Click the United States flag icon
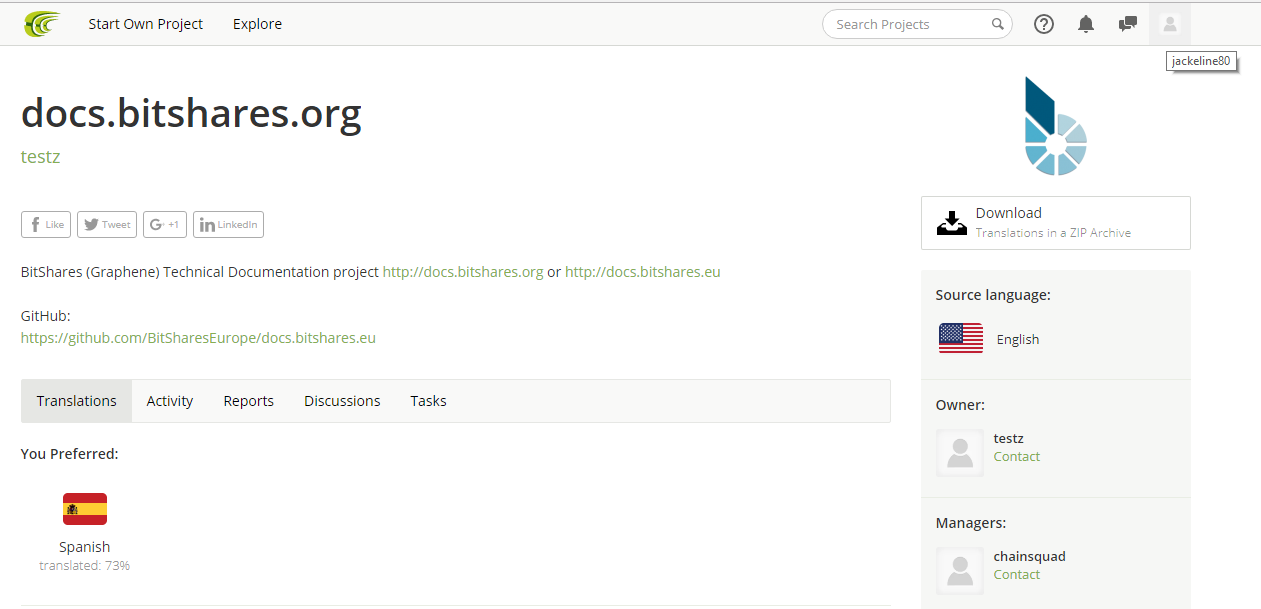The image size is (1261, 609). pyautogui.click(x=961, y=338)
